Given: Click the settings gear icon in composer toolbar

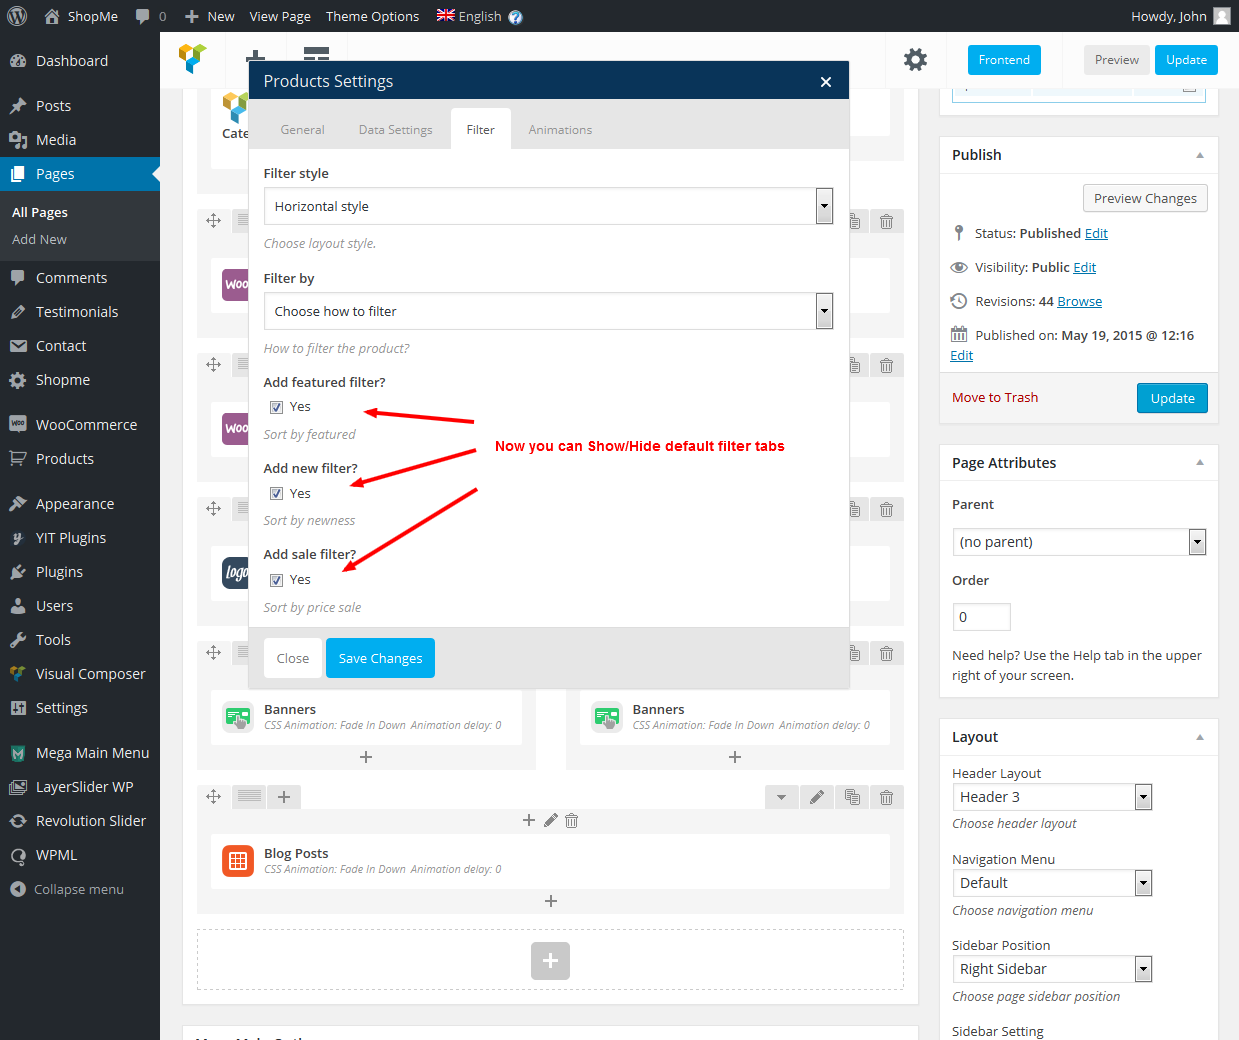Looking at the screenshot, I should coord(915,60).
